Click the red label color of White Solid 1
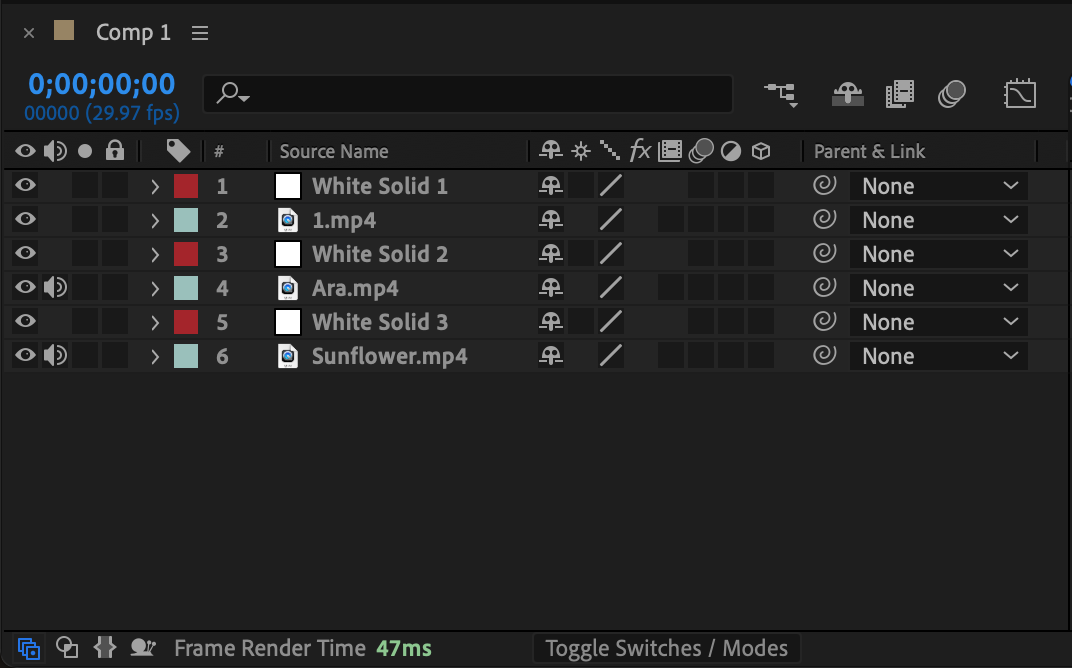 click(186, 186)
